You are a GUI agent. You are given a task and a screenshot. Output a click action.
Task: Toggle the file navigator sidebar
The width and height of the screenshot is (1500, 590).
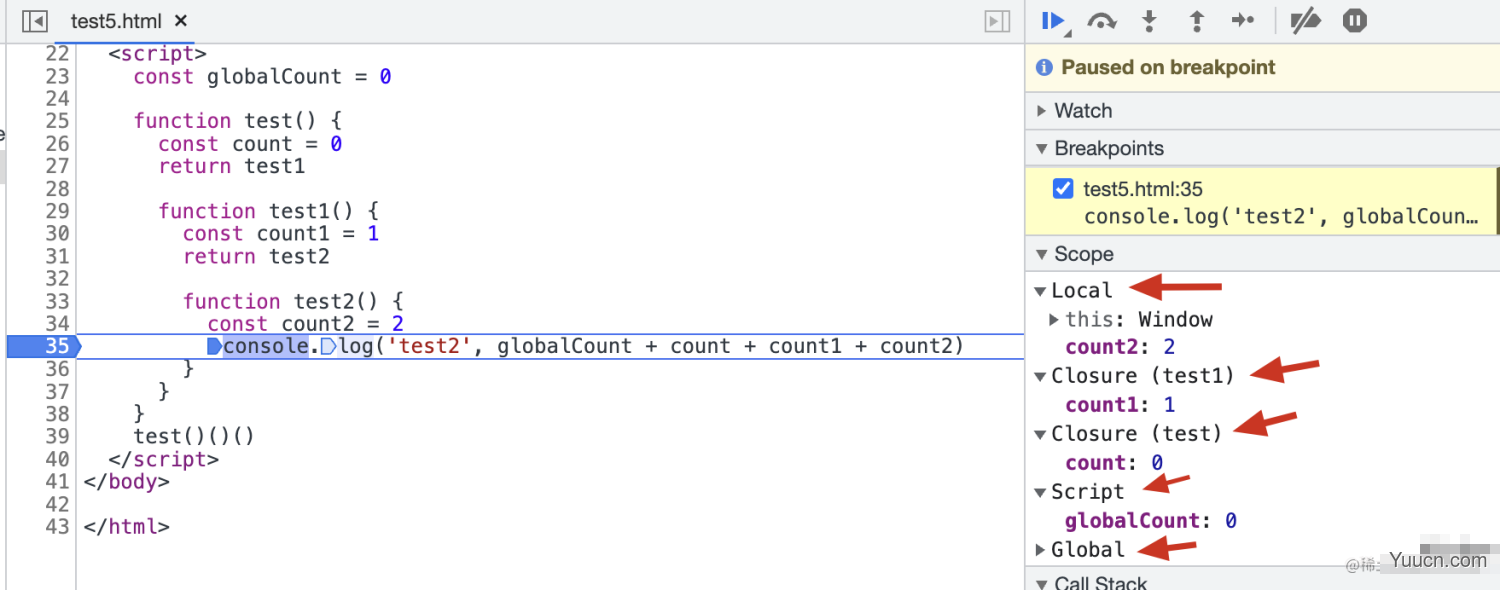click(34, 21)
